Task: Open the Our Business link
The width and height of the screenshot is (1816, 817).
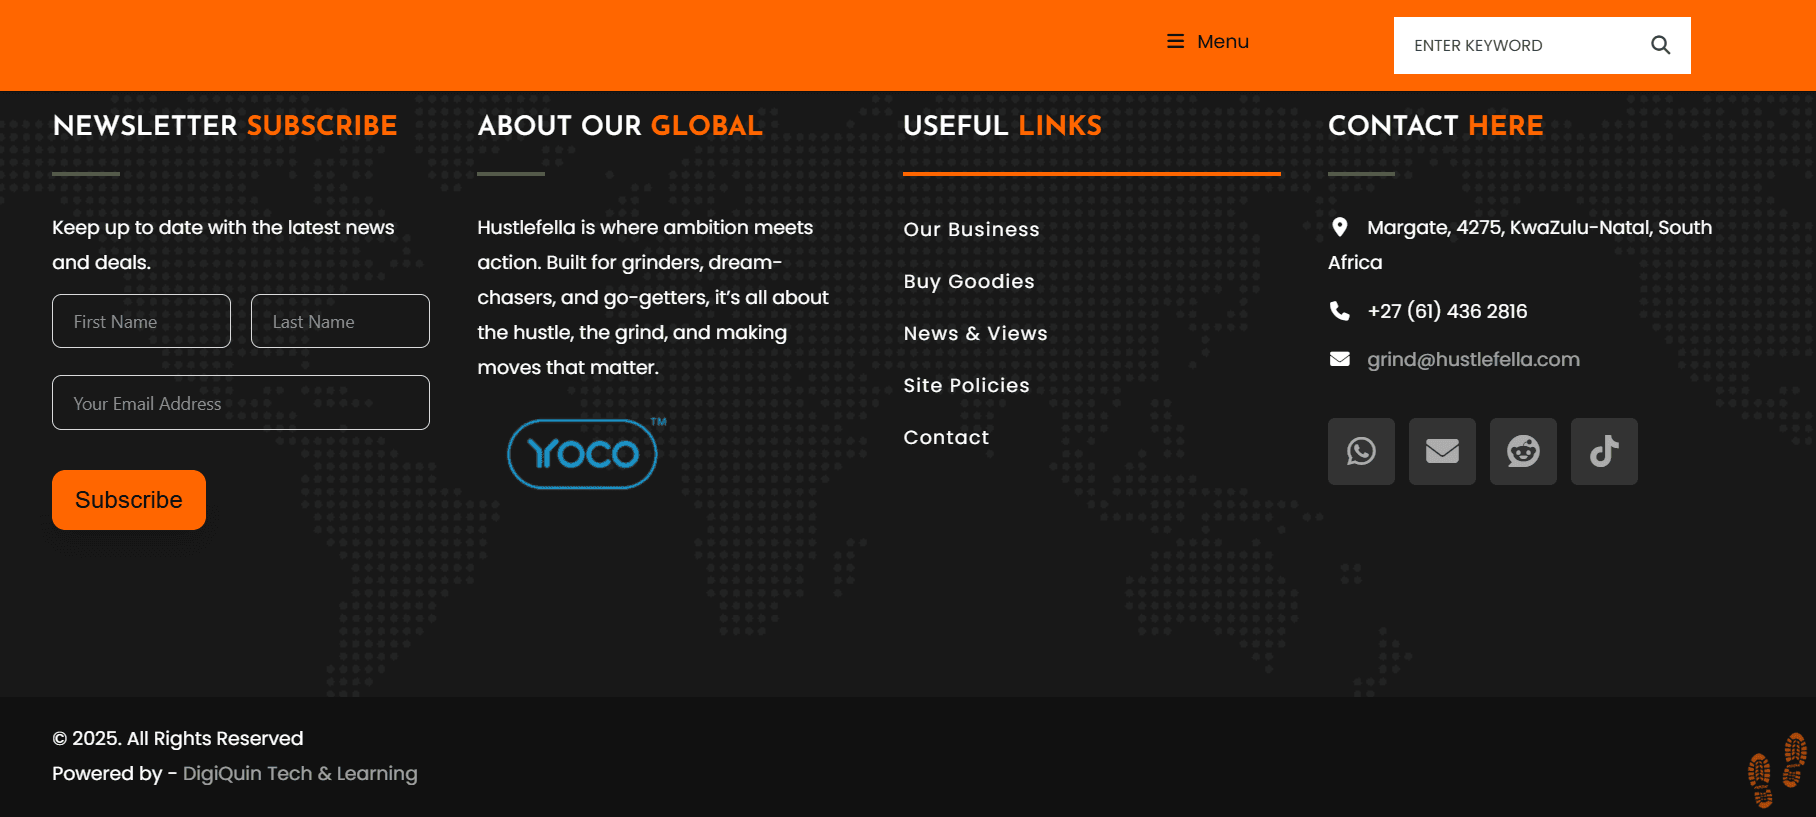Action: point(971,229)
